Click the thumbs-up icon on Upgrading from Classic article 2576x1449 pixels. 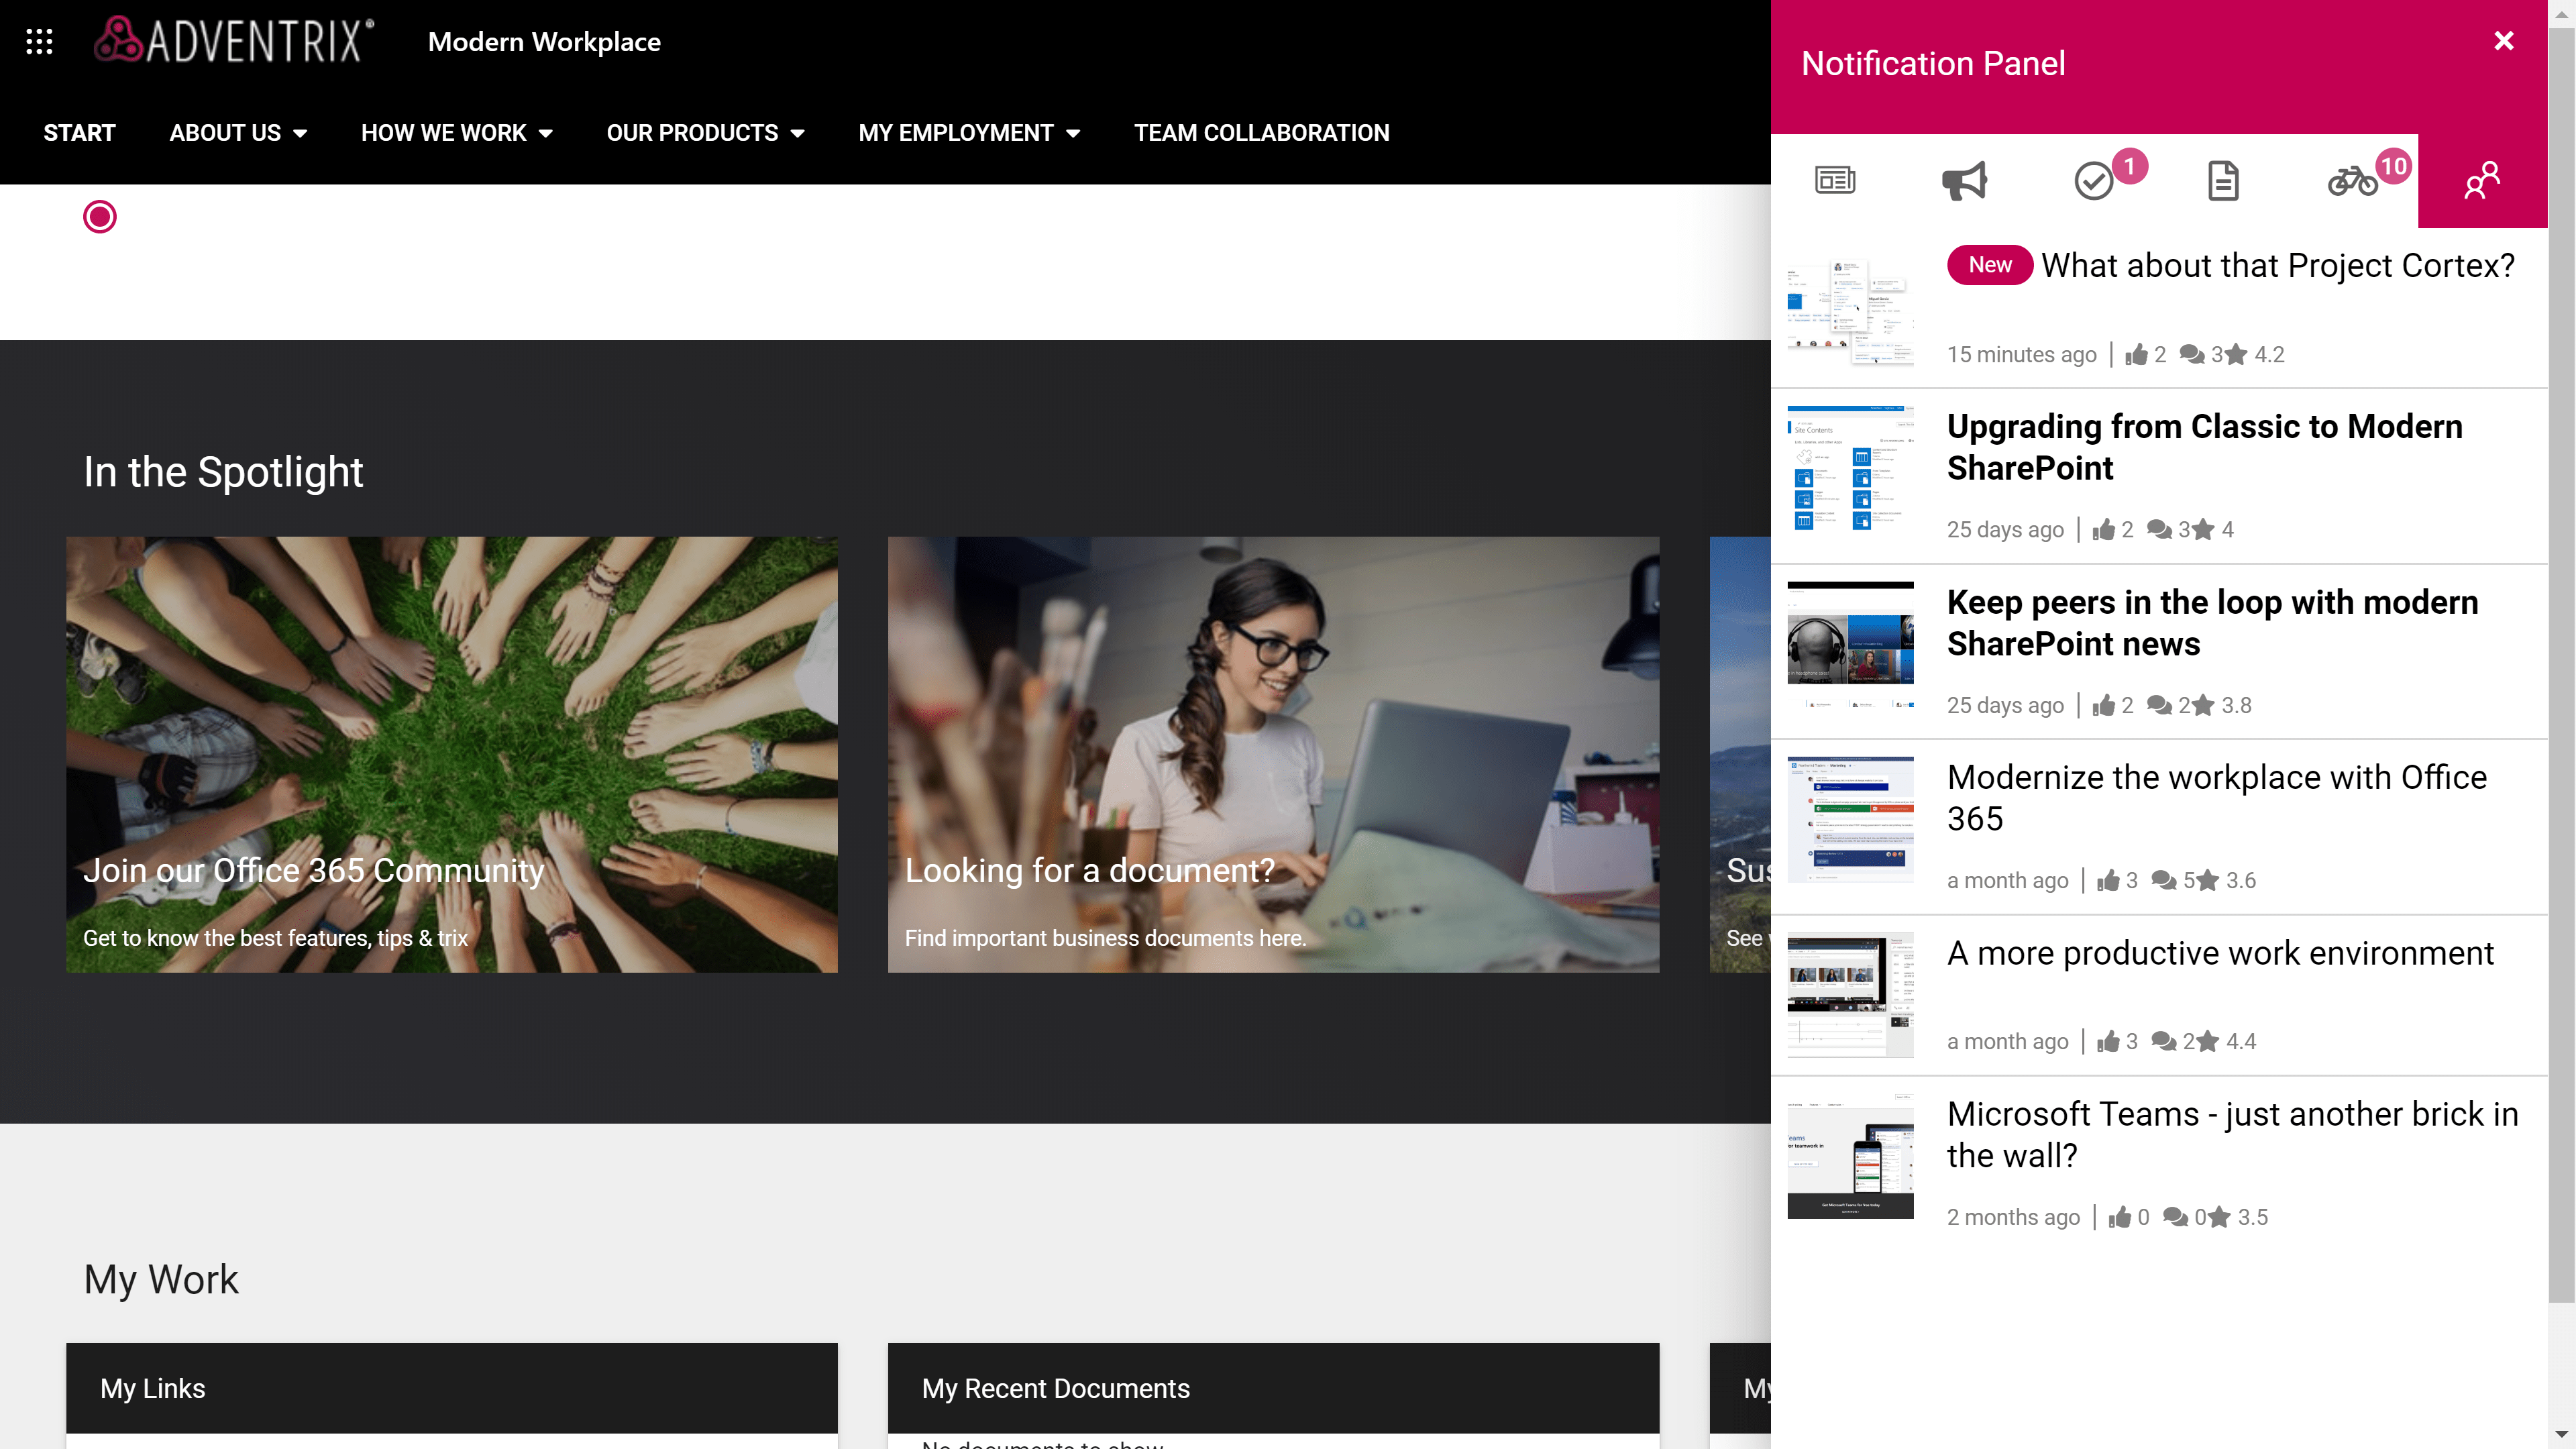point(2103,529)
